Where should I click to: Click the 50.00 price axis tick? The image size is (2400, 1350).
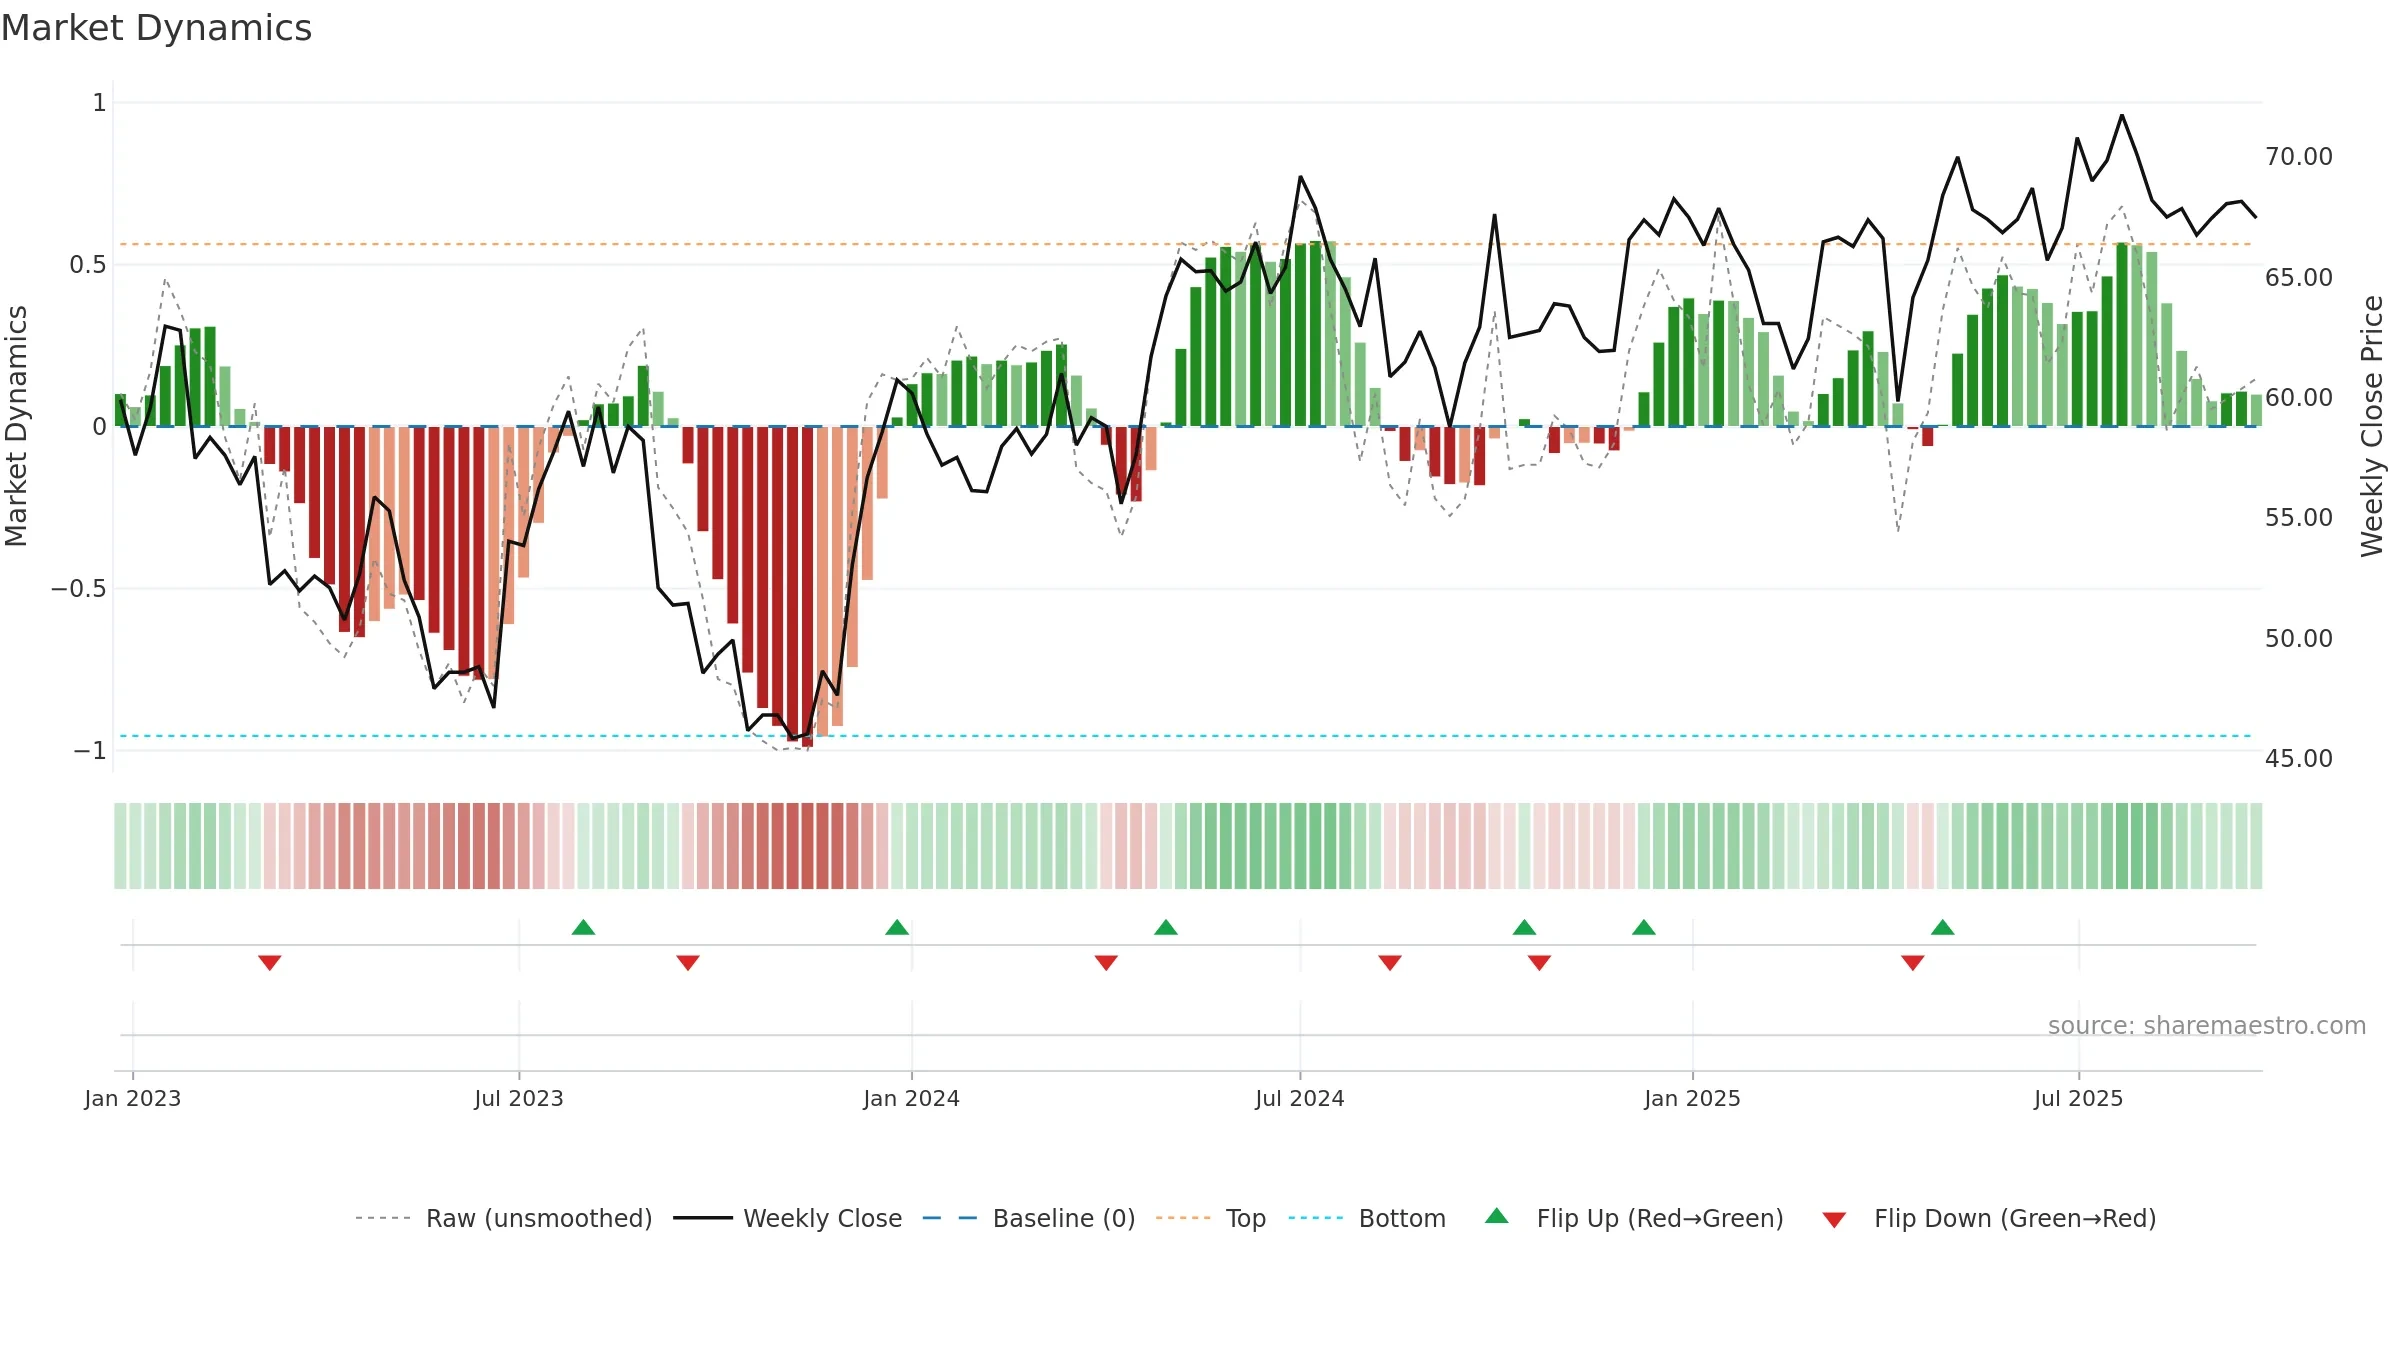2299,638
